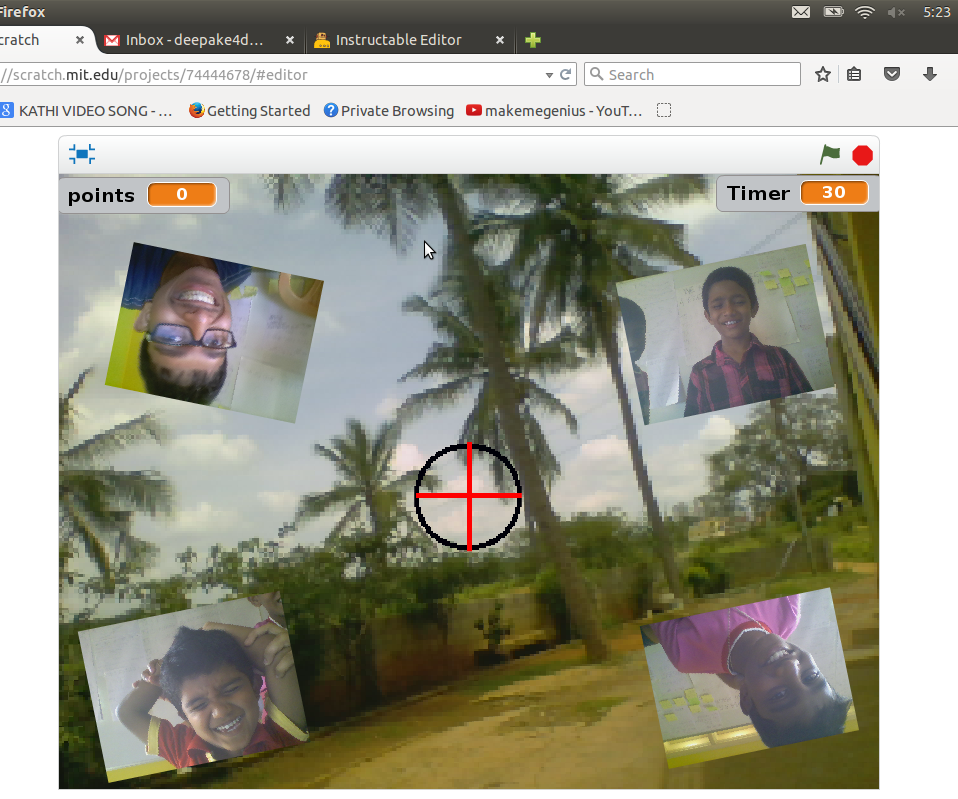Open the Downloads arrow icon

[x=929, y=74]
